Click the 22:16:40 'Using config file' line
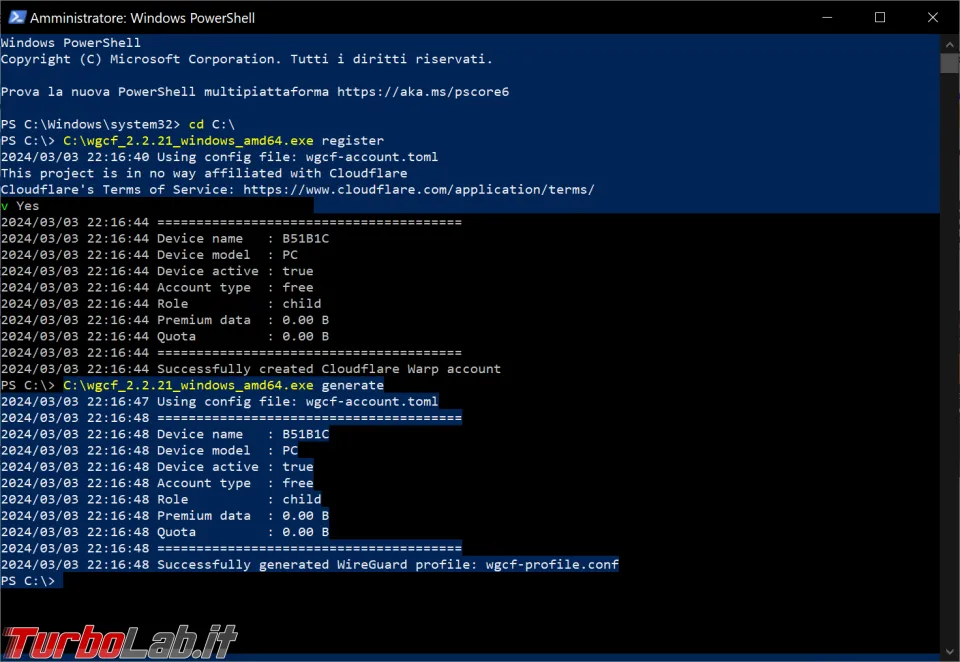Viewport: 960px width, 662px height. 220,157
